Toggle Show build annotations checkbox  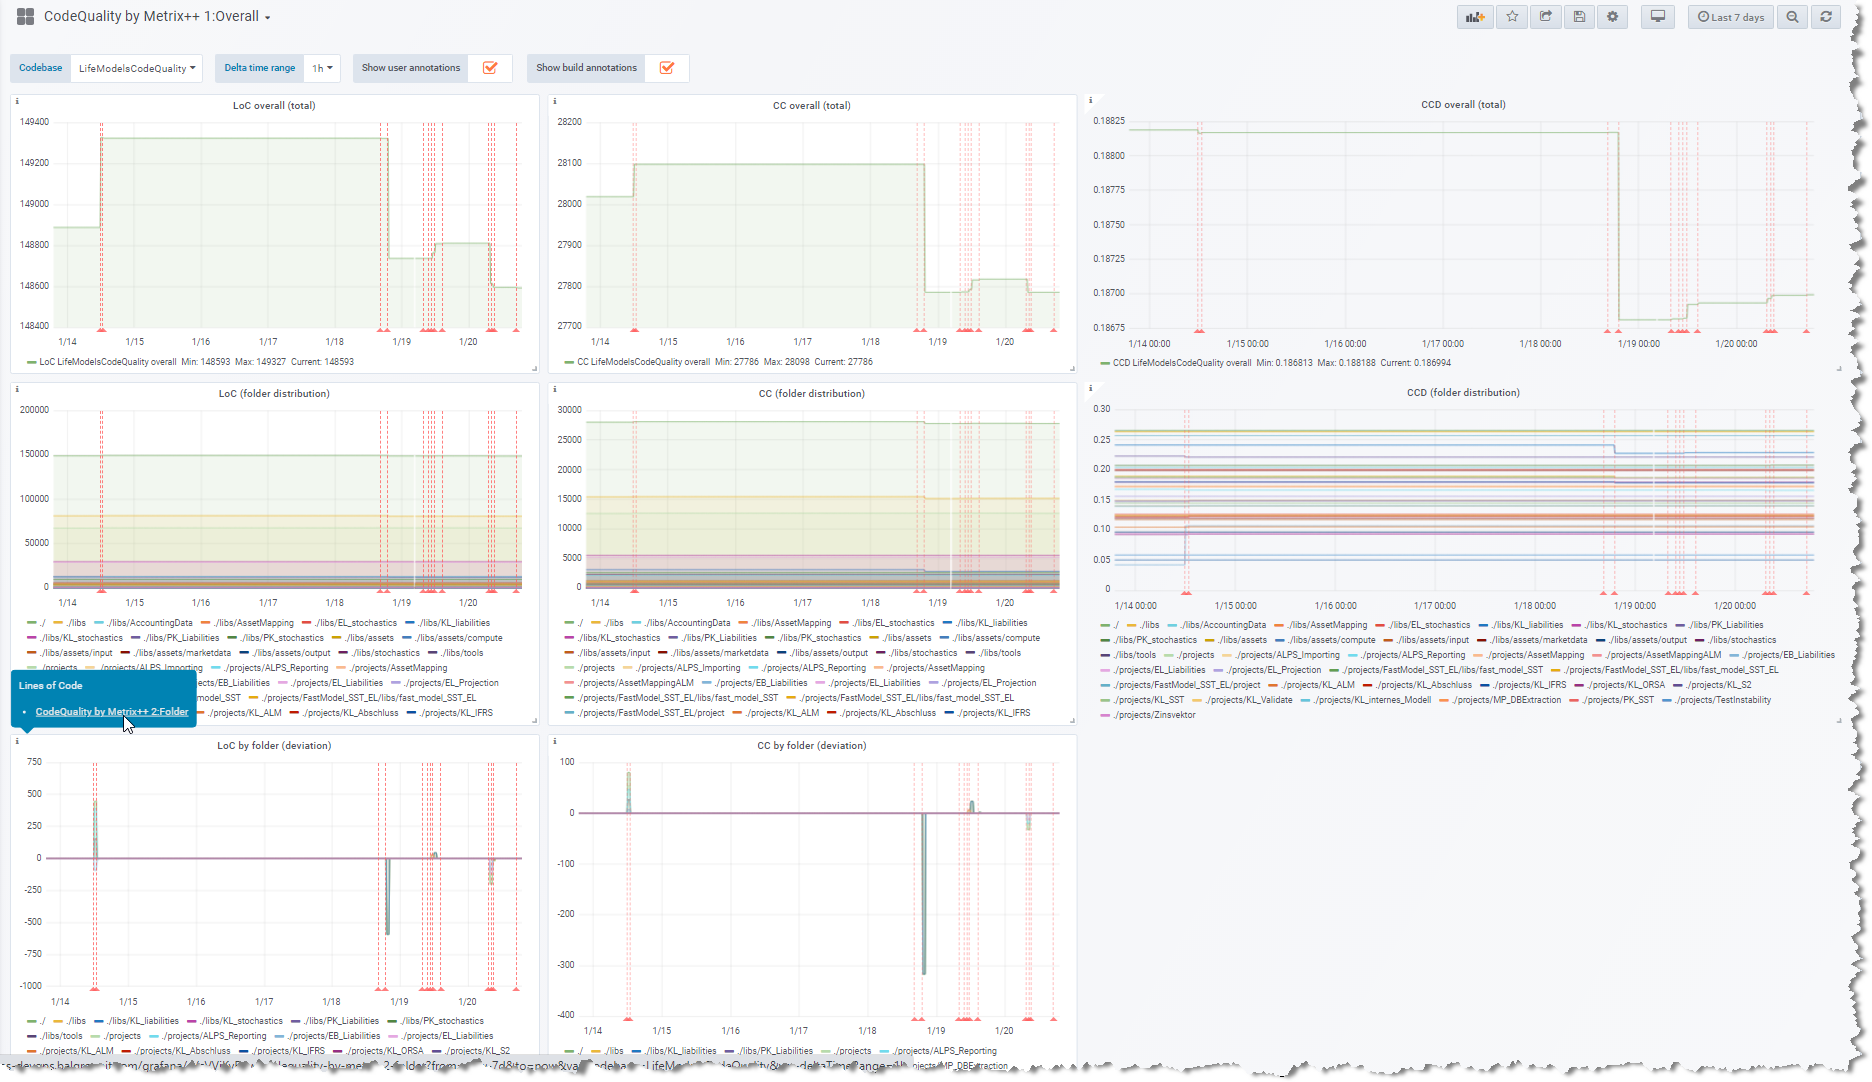click(x=667, y=68)
